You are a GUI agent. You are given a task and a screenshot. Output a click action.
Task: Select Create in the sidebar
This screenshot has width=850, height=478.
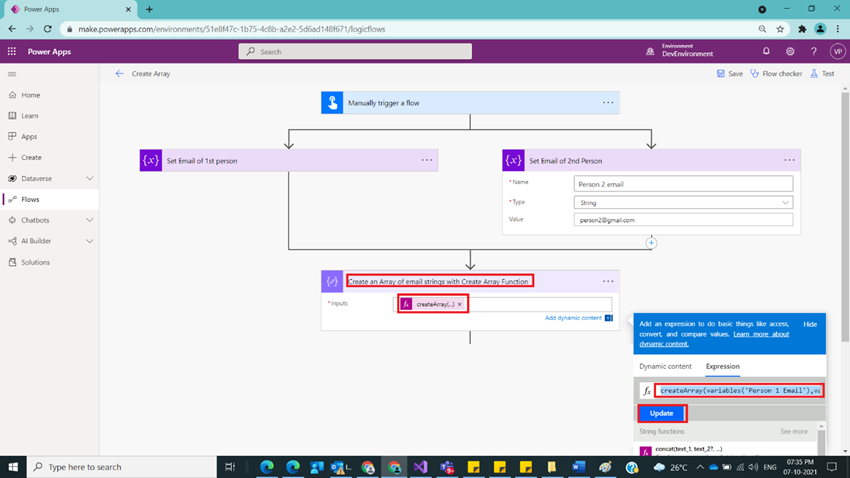pyautogui.click(x=31, y=157)
